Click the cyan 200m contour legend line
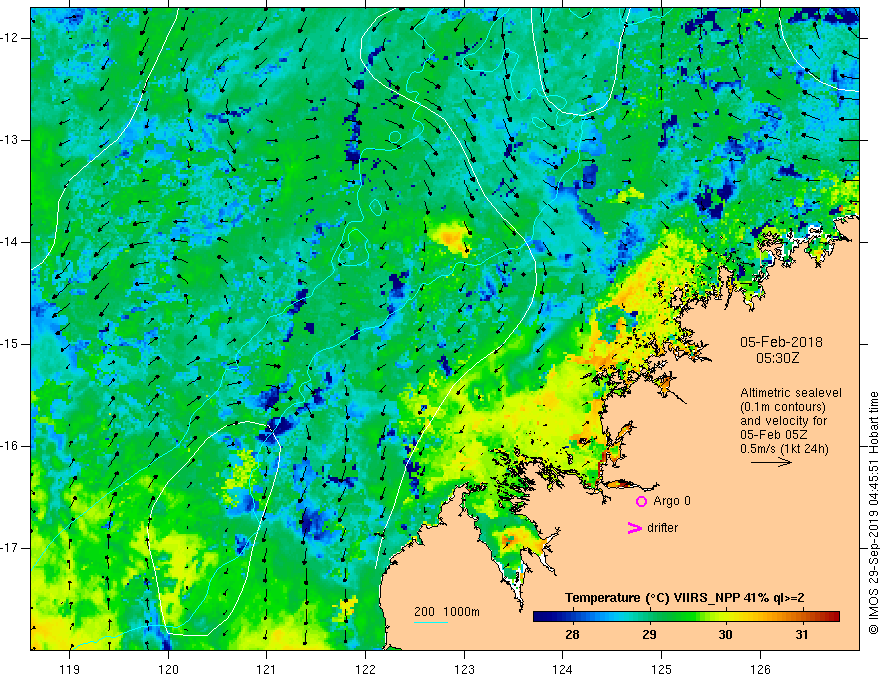Viewport: 880px width, 680px height. 430,622
